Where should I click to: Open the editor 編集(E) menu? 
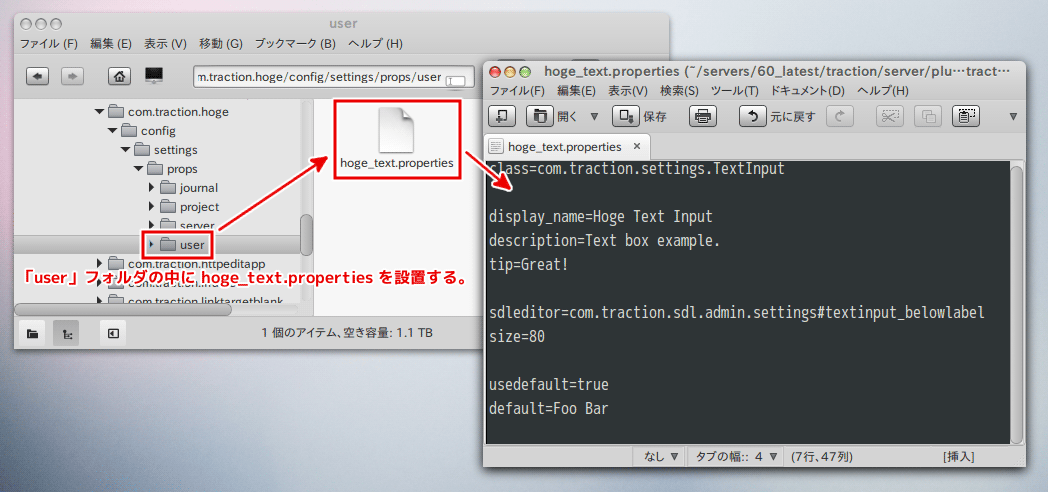pos(577,90)
